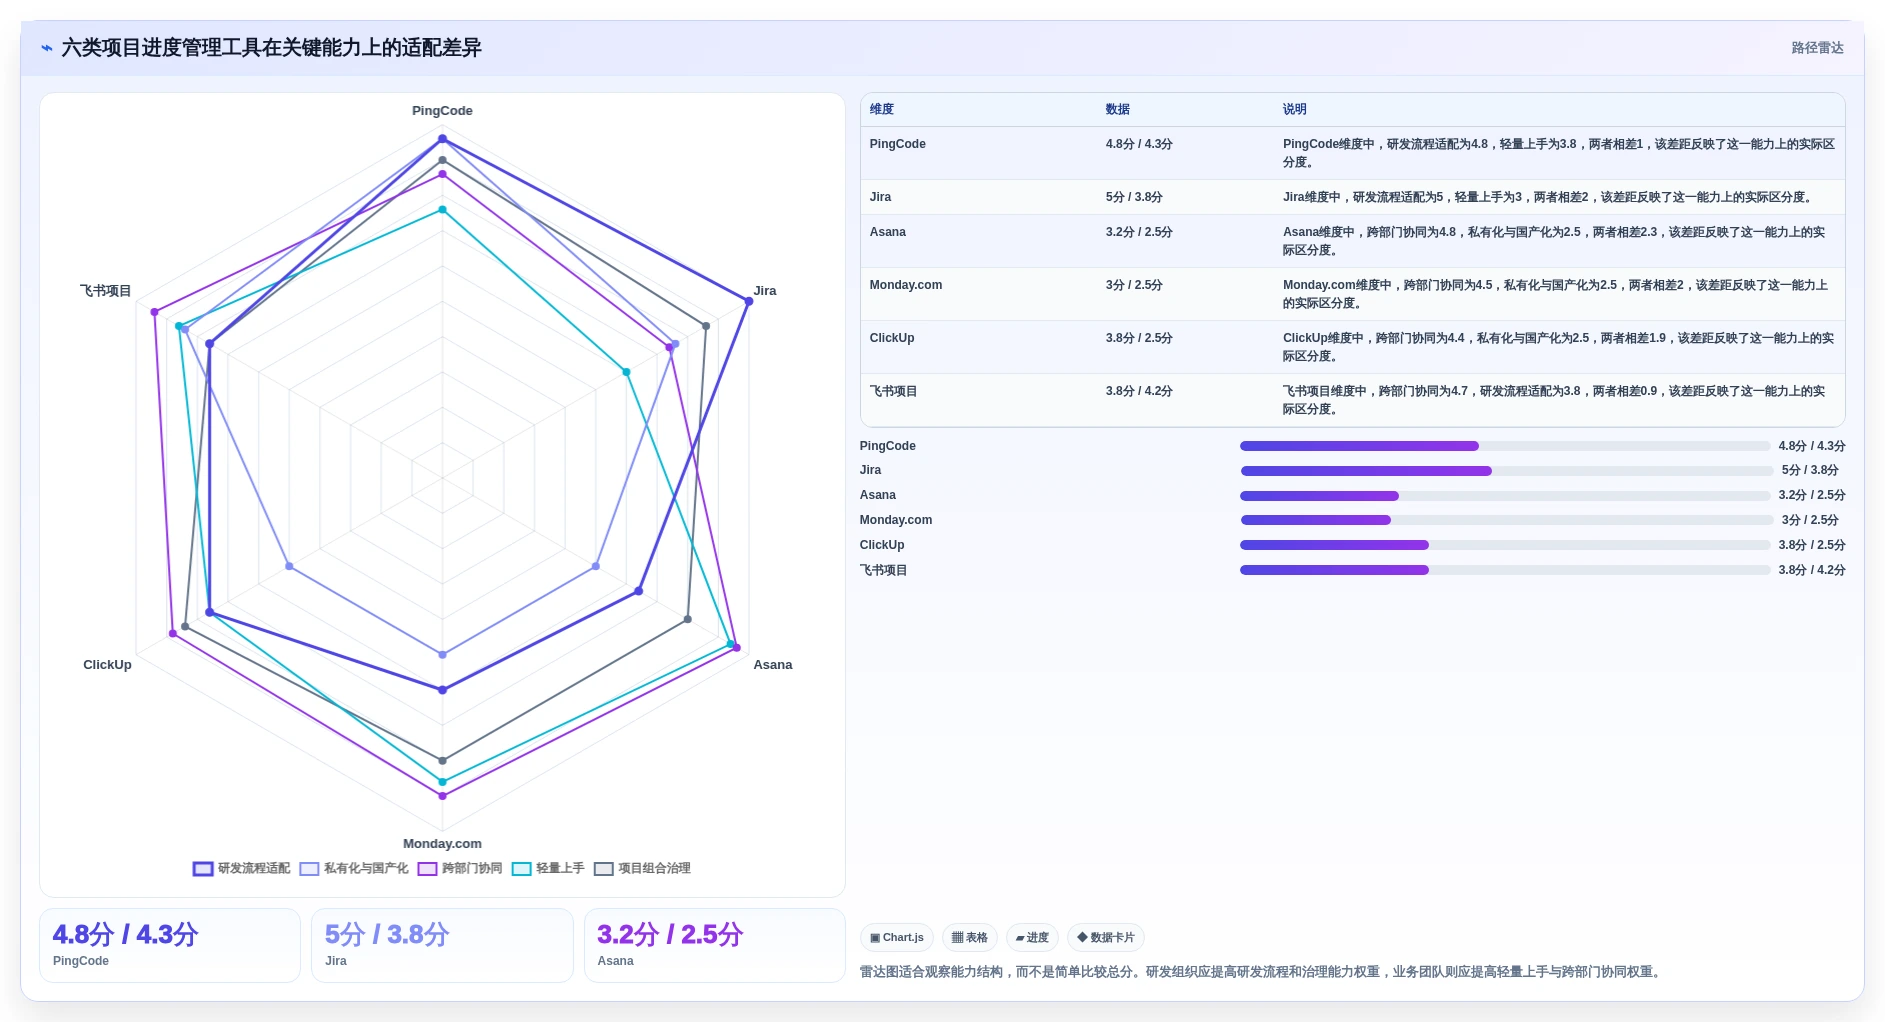Screen dimensions: 1885x1022
Task: Click the 跨部门协同 data point at Monday.com axis
Action: (x=442, y=796)
